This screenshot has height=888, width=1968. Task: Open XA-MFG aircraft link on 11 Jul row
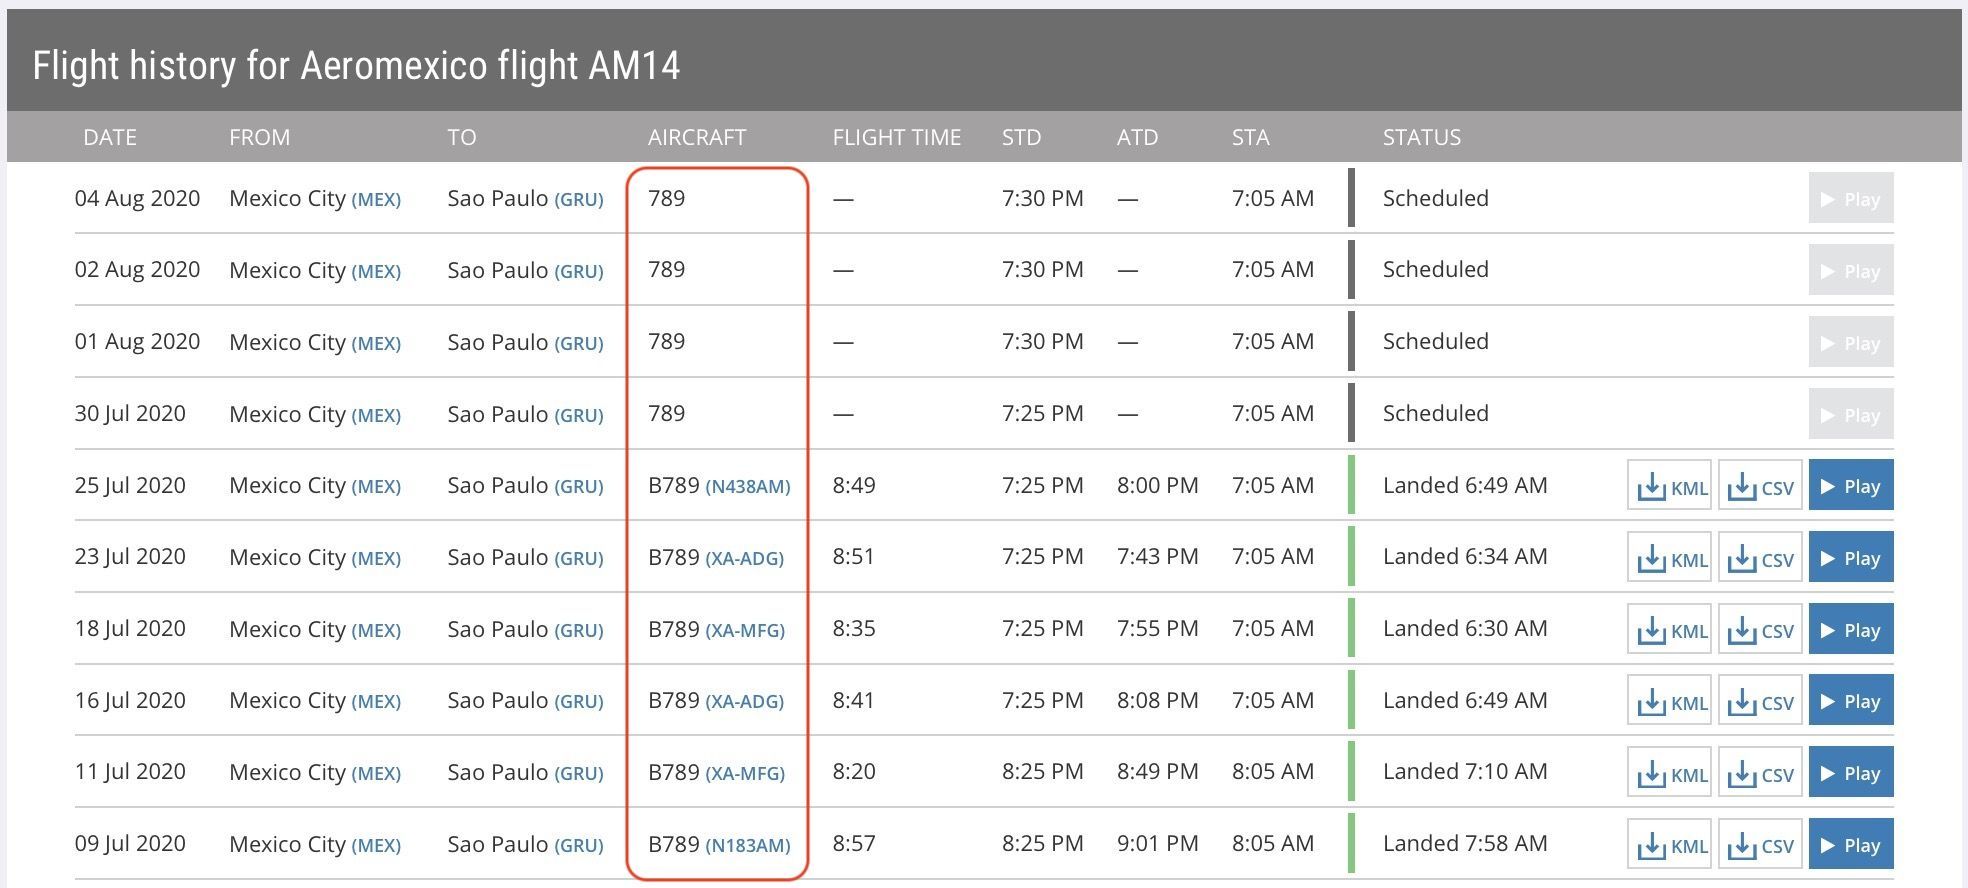point(745,773)
